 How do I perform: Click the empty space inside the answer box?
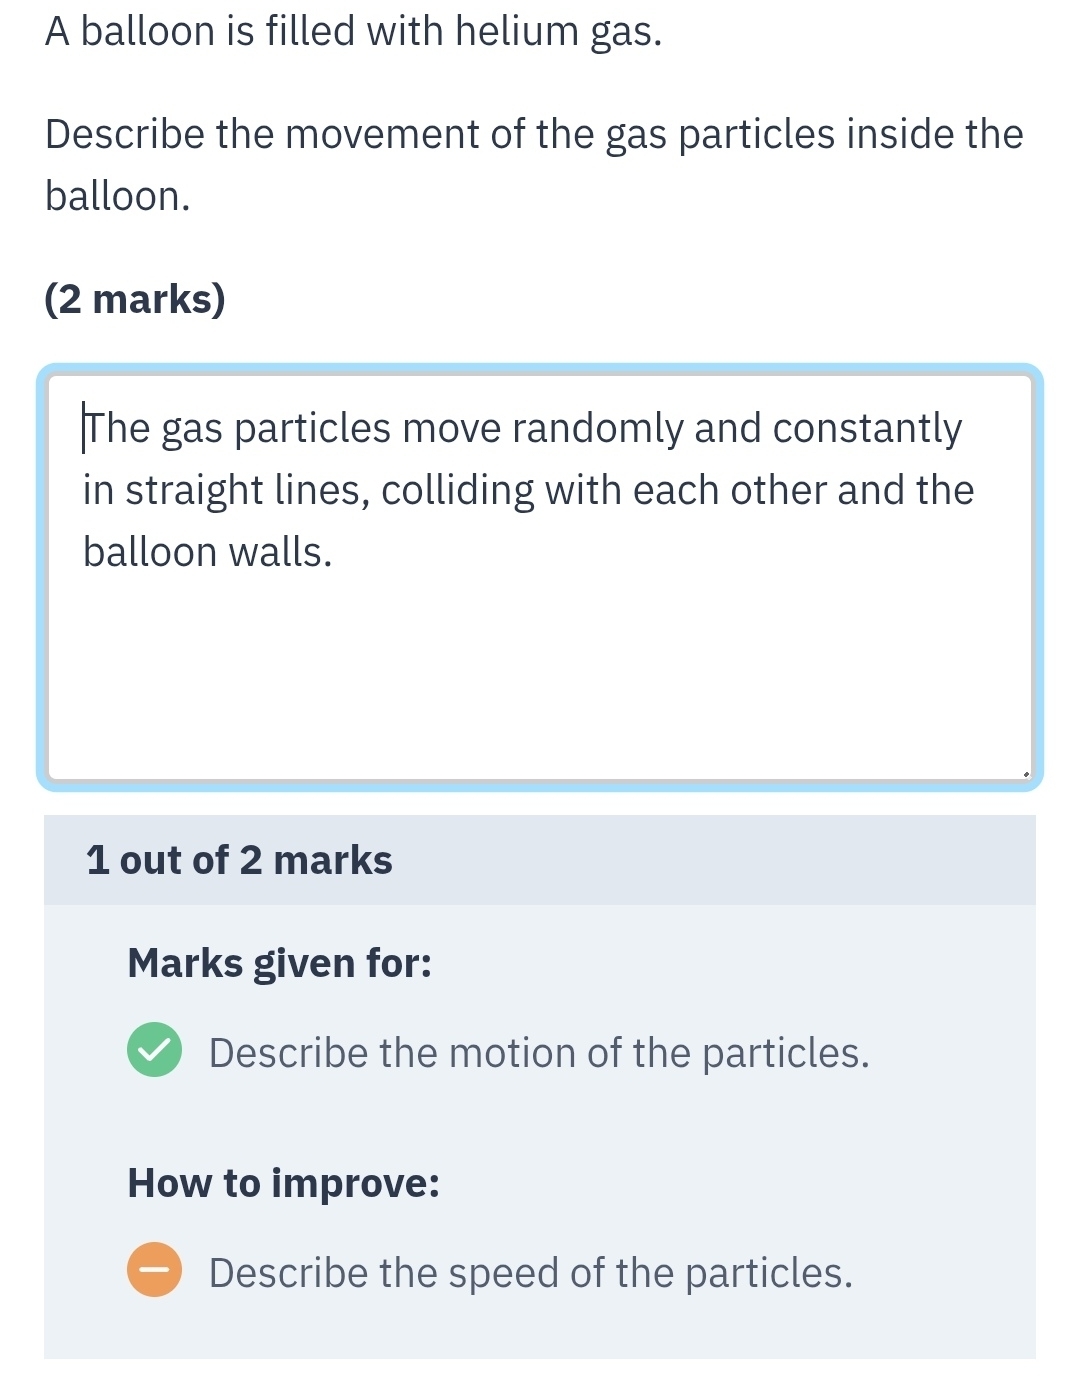pyautogui.click(x=540, y=680)
